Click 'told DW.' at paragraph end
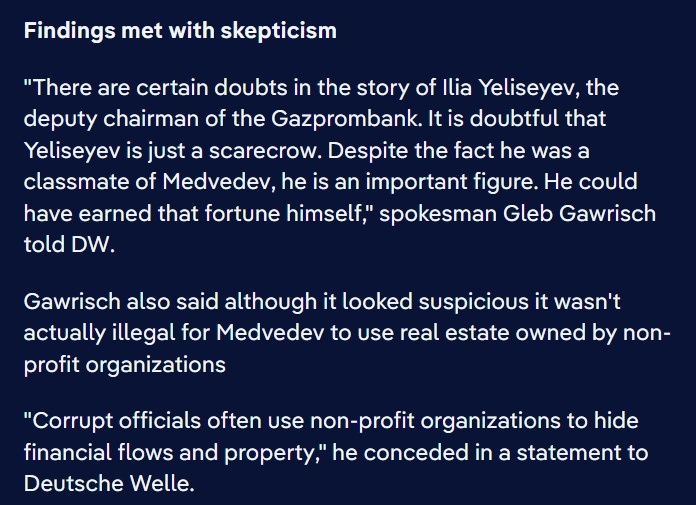 [x=69, y=245]
